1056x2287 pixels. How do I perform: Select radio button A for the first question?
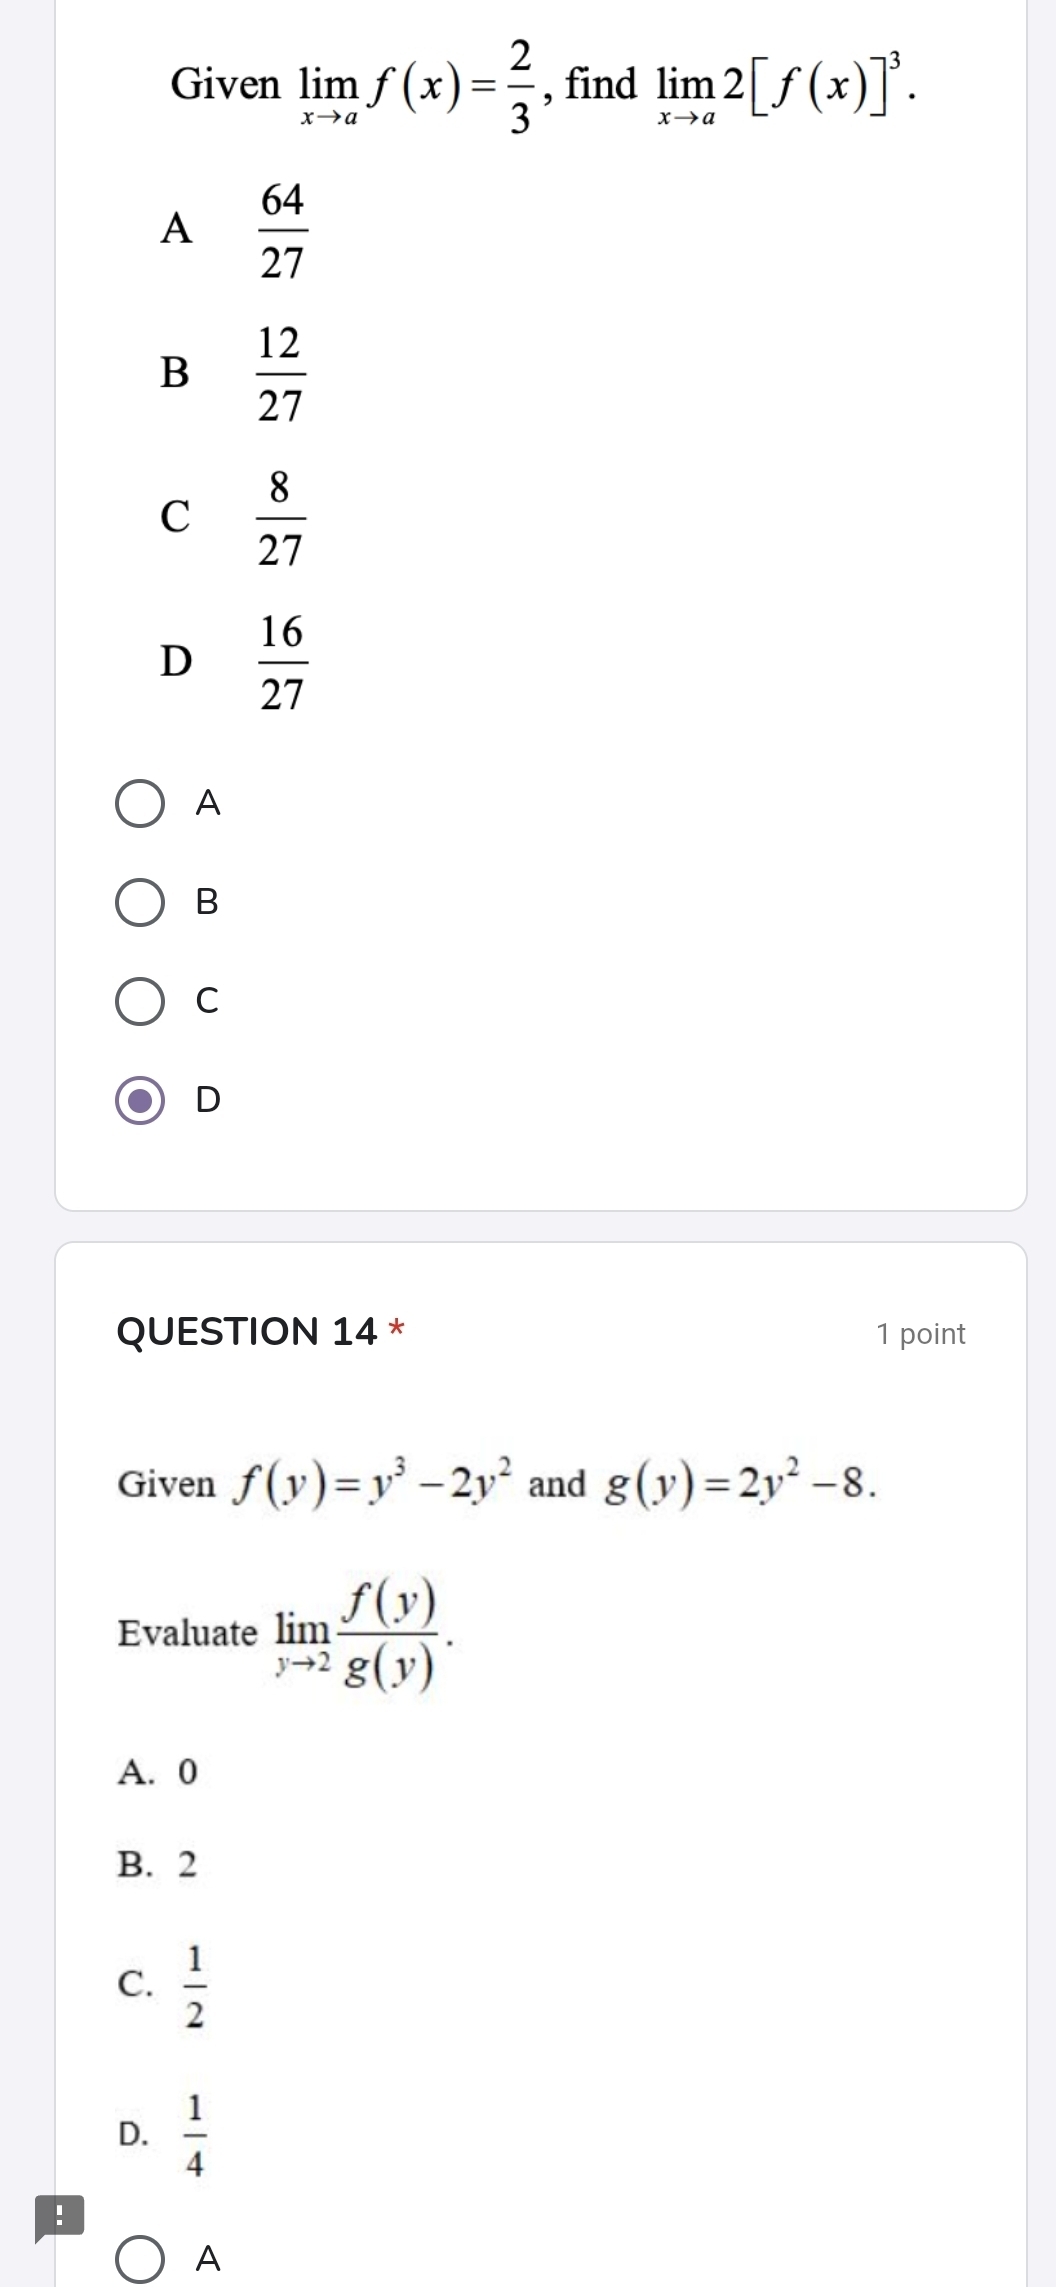(140, 804)
